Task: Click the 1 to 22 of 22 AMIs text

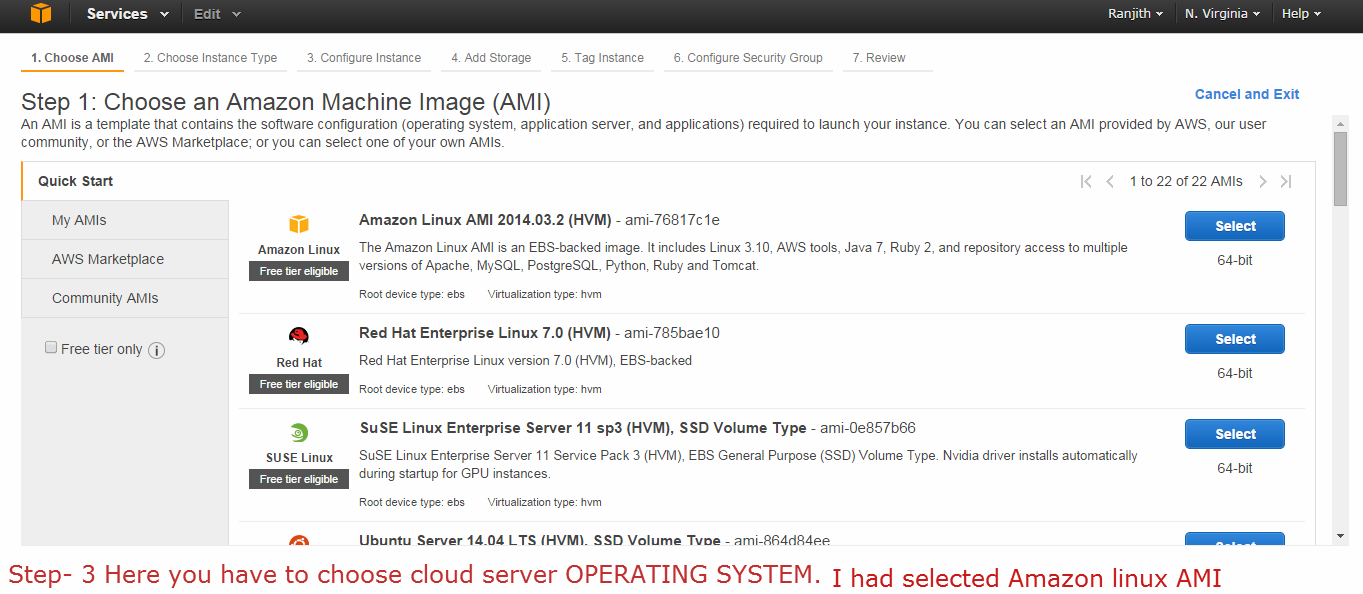Action: pos(1186,181)
